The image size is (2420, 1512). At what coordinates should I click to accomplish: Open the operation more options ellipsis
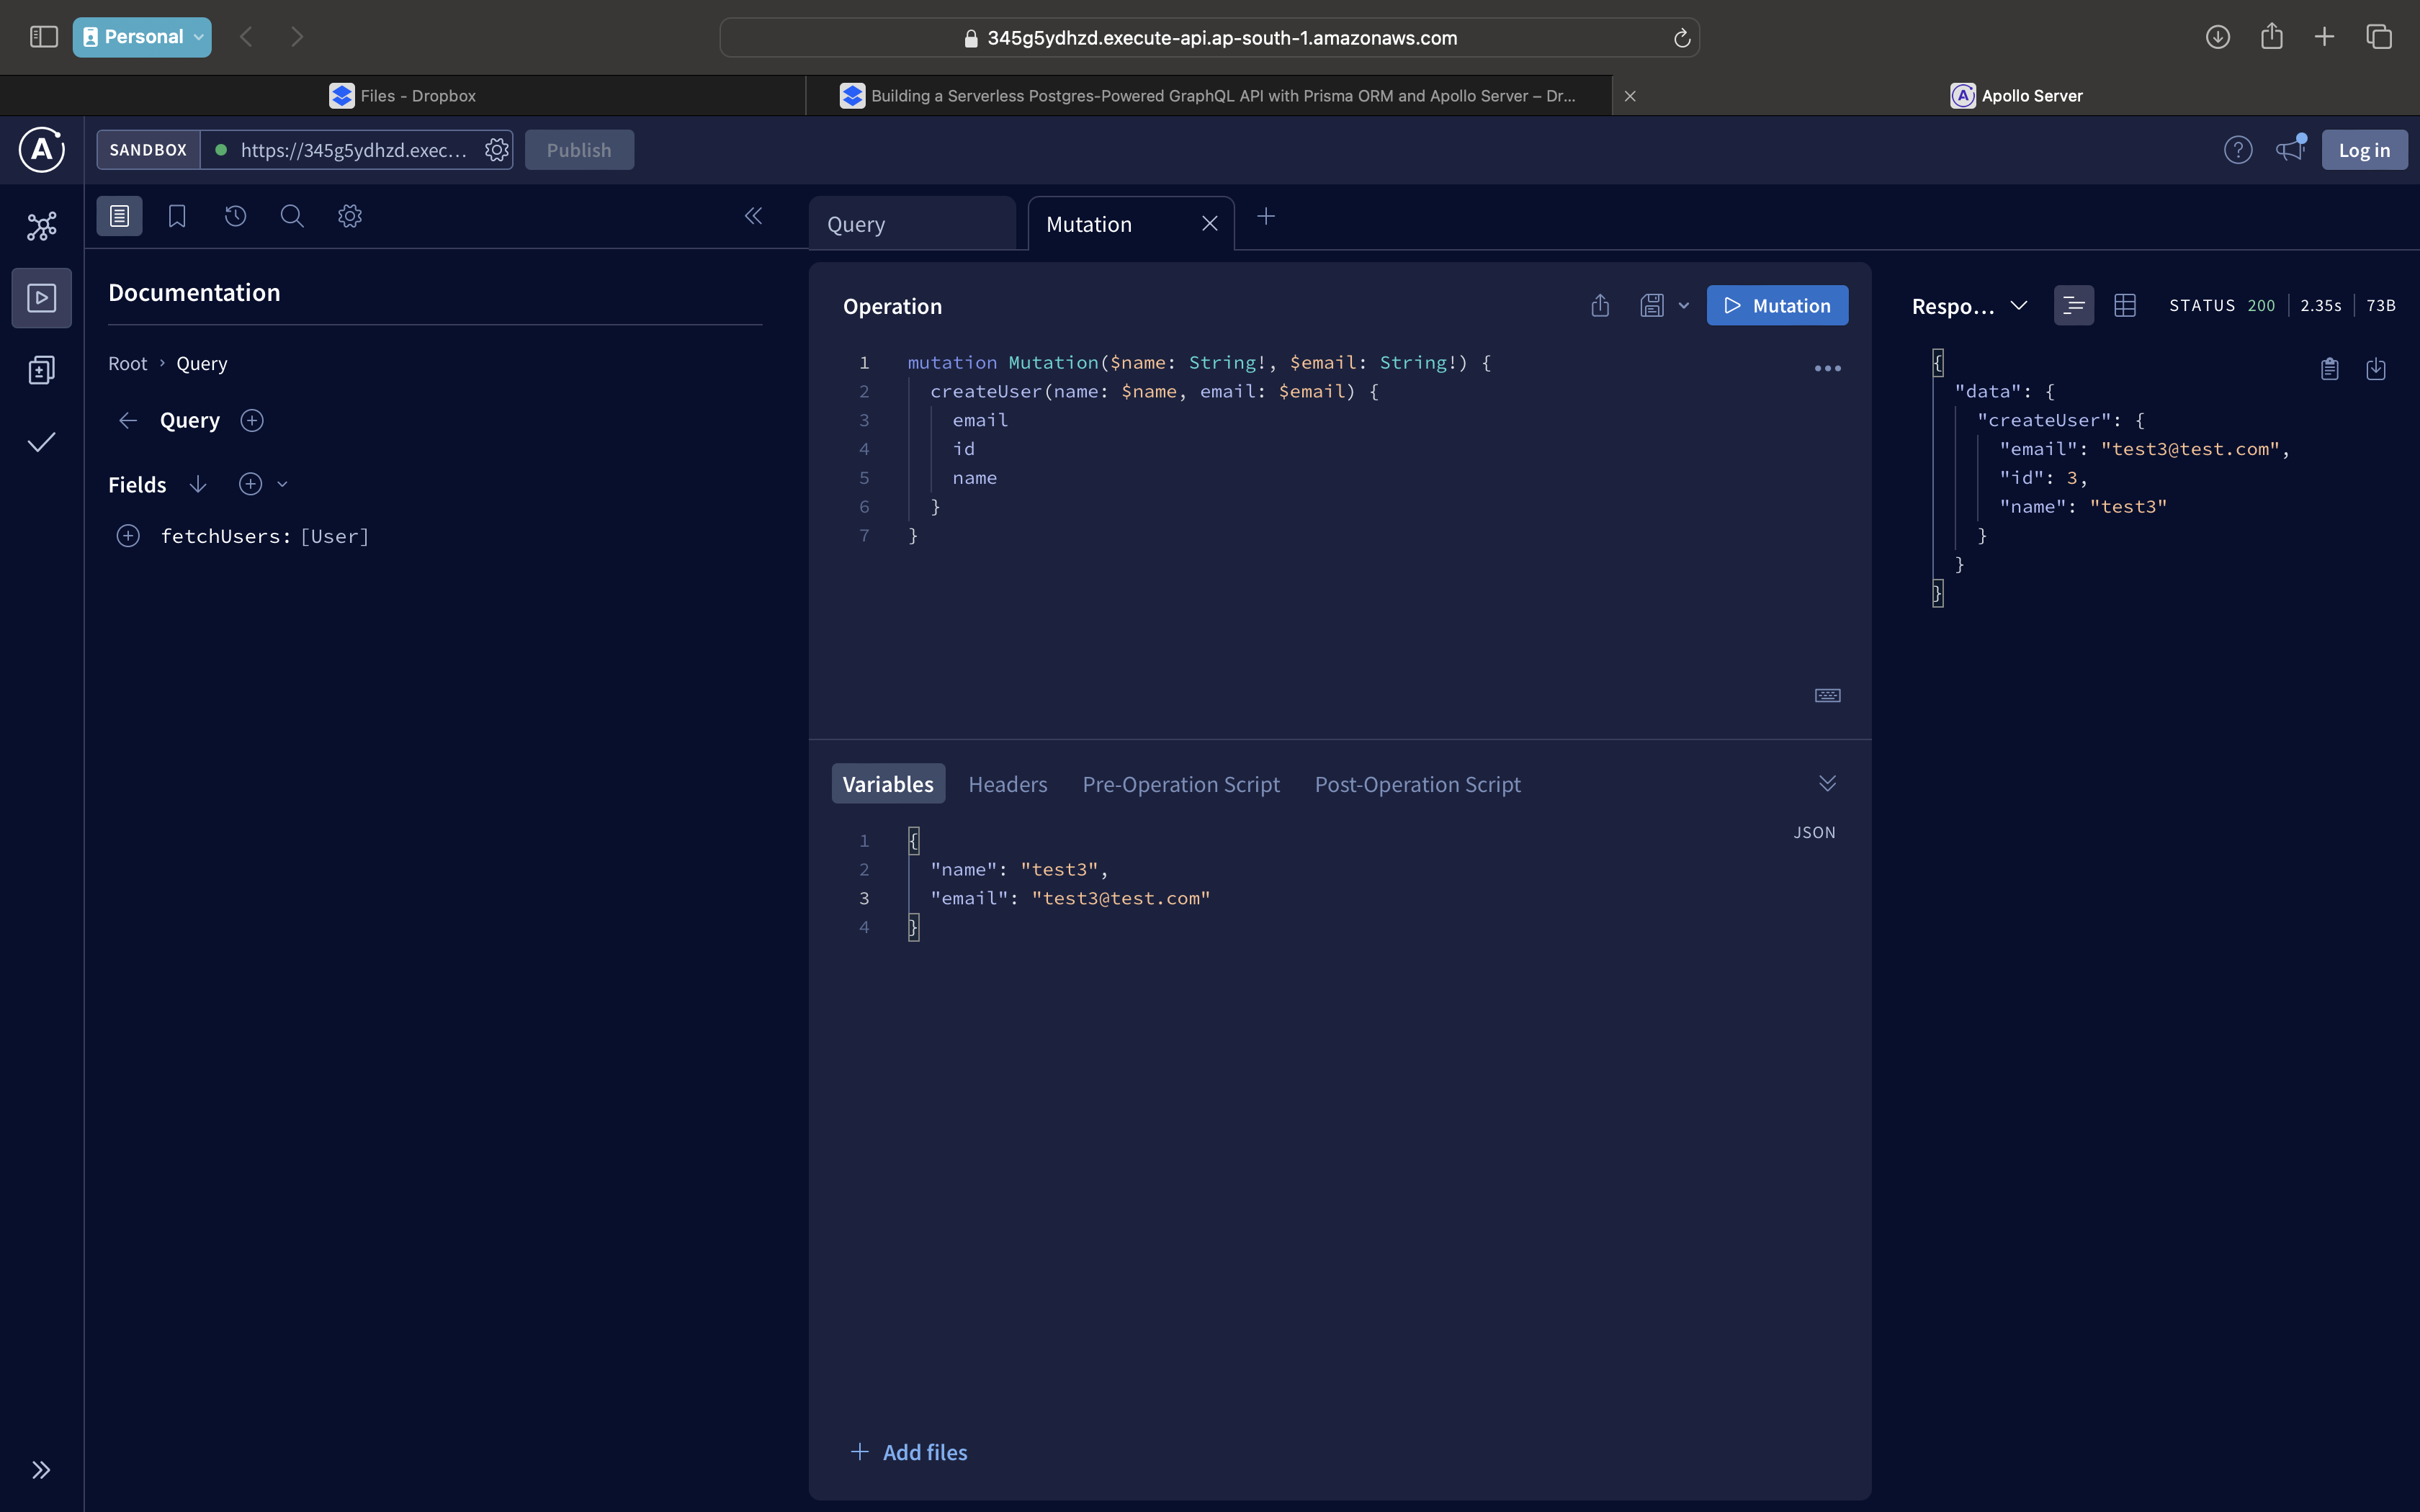coord(1827,368)
